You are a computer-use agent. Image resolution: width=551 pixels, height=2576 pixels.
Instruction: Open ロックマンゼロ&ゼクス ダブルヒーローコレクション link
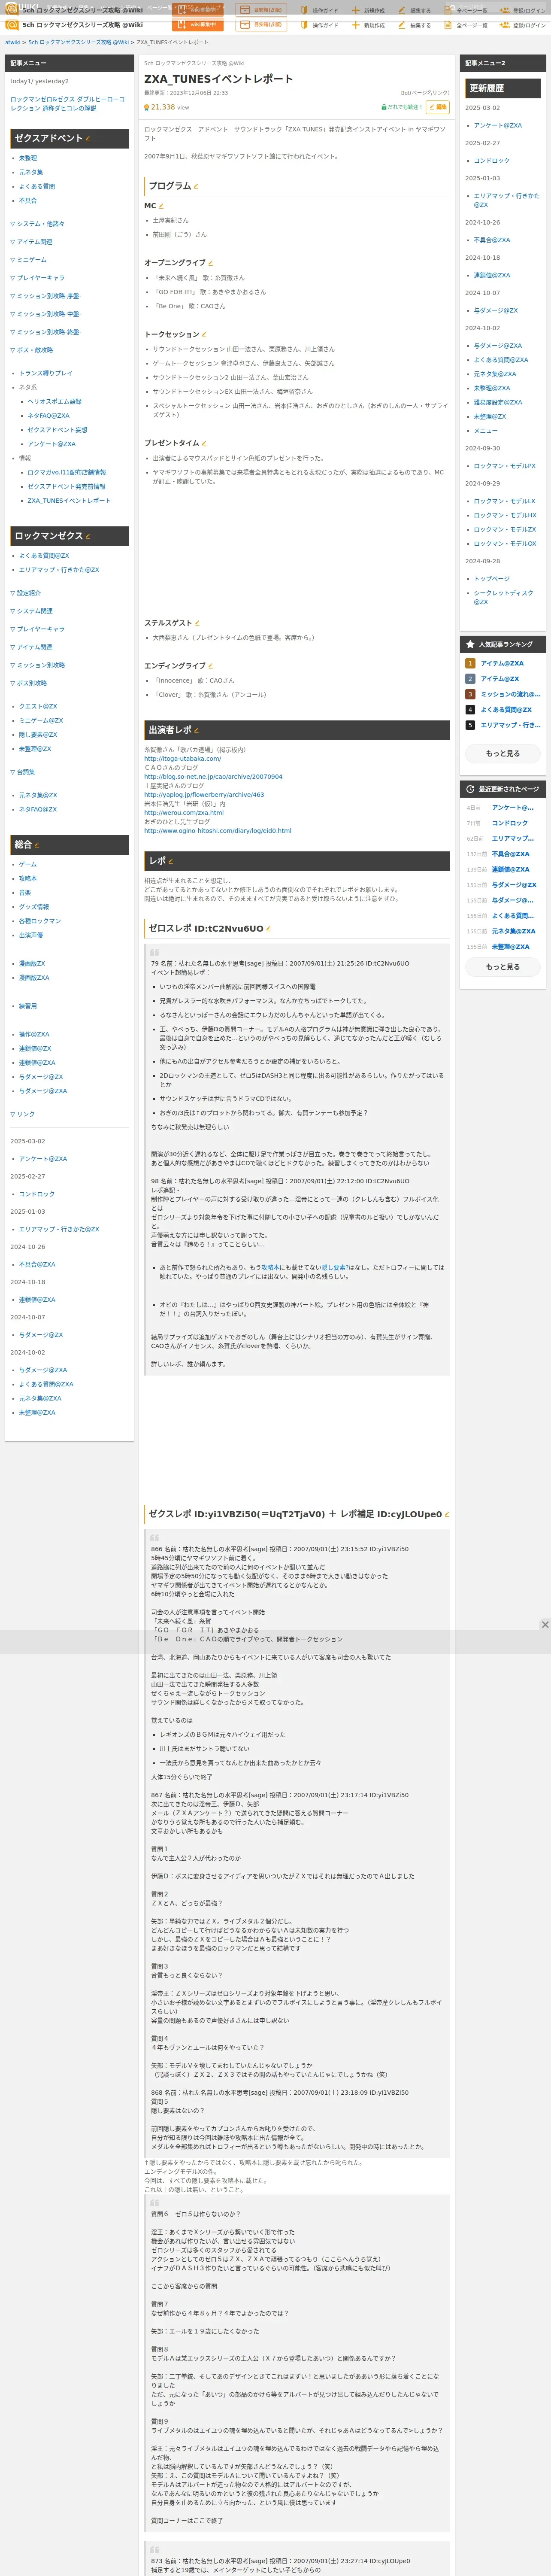coord(67,103)
